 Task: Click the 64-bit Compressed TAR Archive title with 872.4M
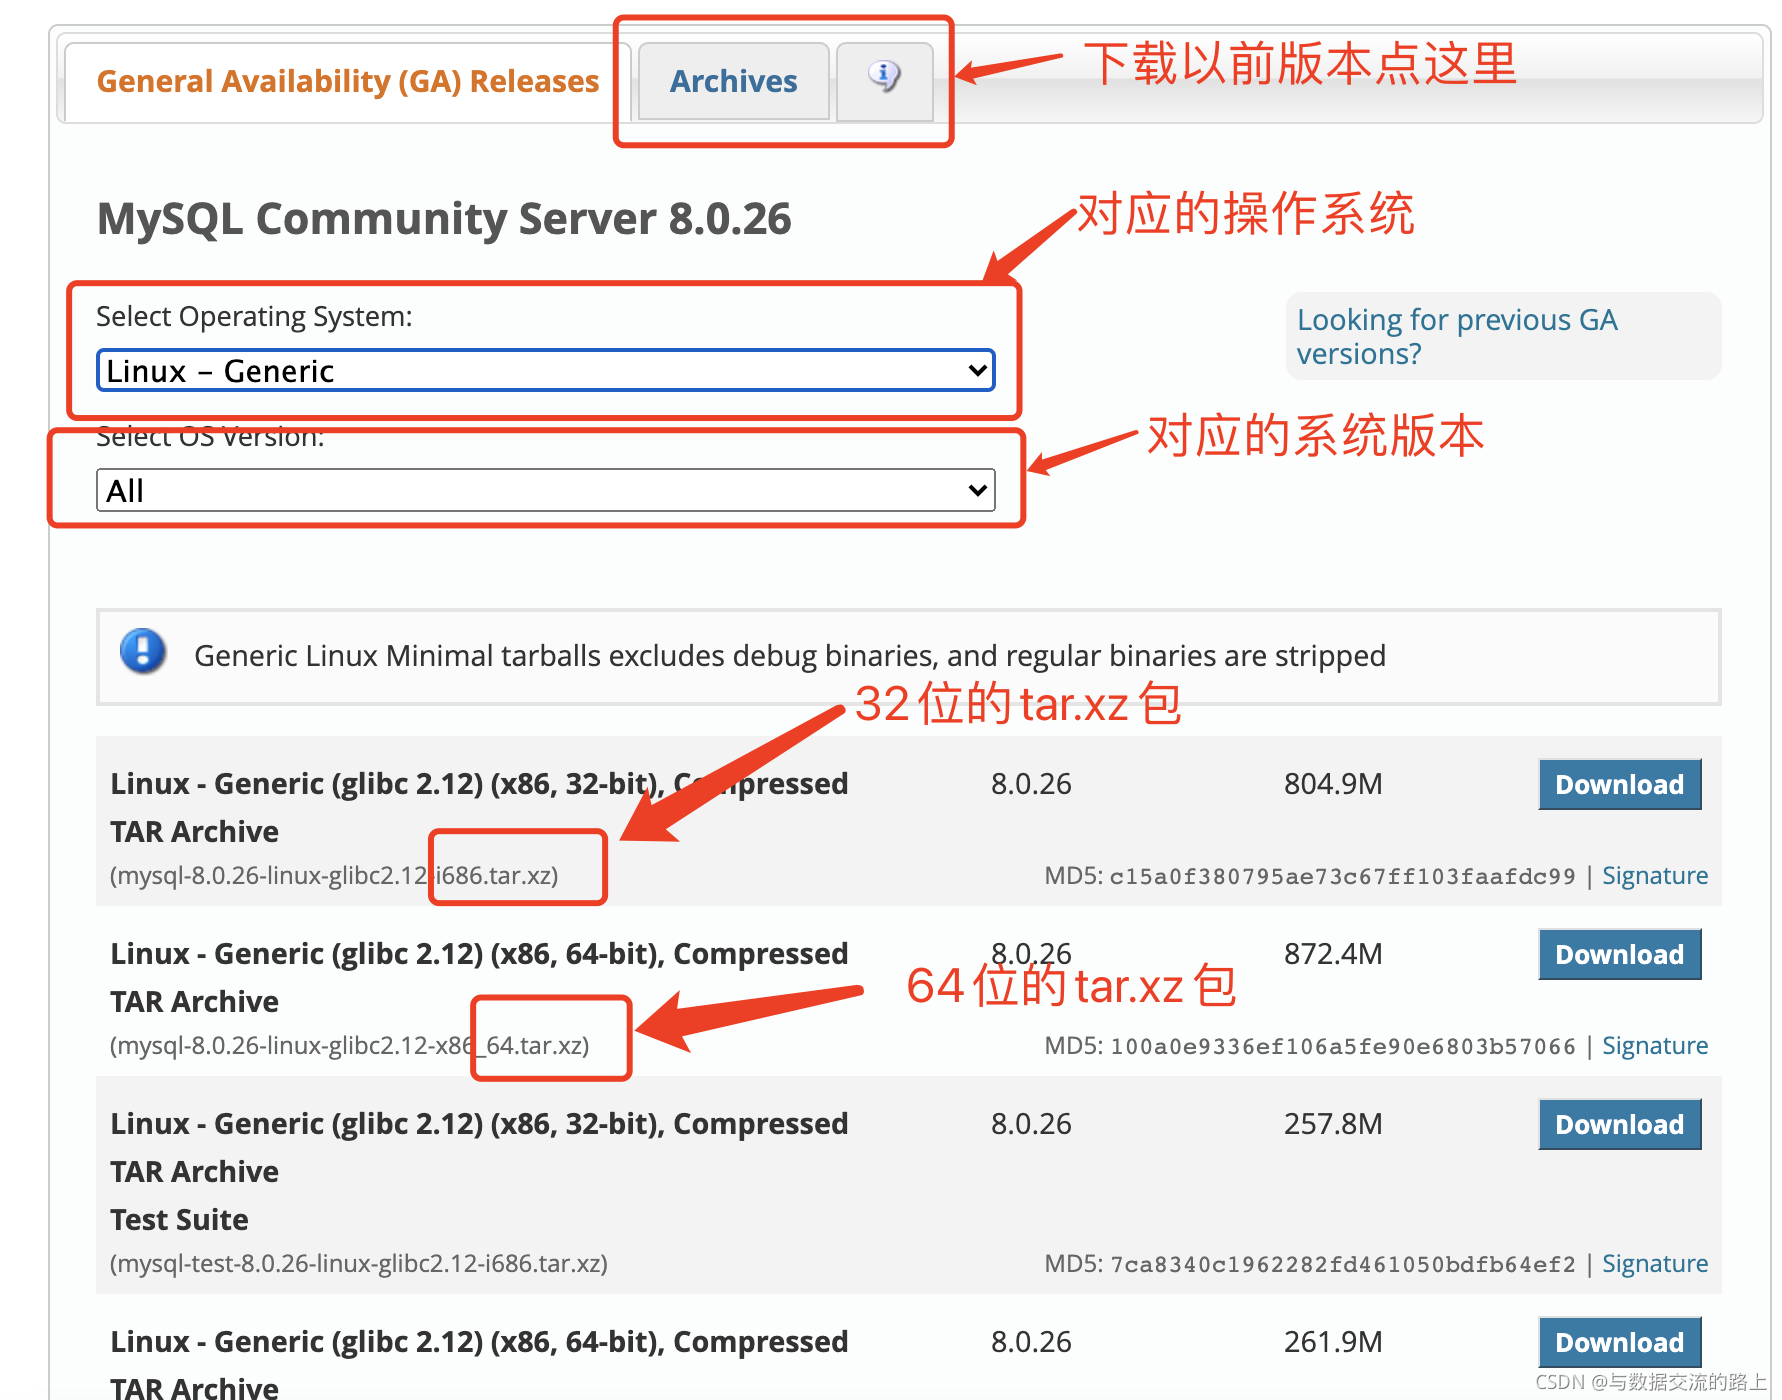[479, 977]
